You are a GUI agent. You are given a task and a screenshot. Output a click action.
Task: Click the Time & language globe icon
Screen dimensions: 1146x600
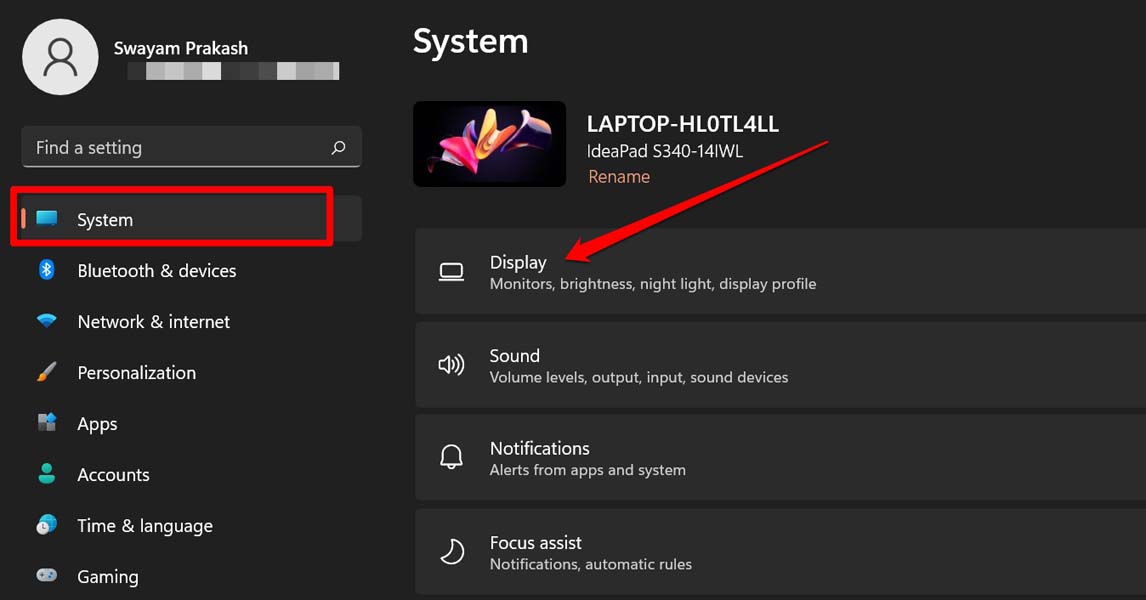pyautogui.click(x=47, y=525)
